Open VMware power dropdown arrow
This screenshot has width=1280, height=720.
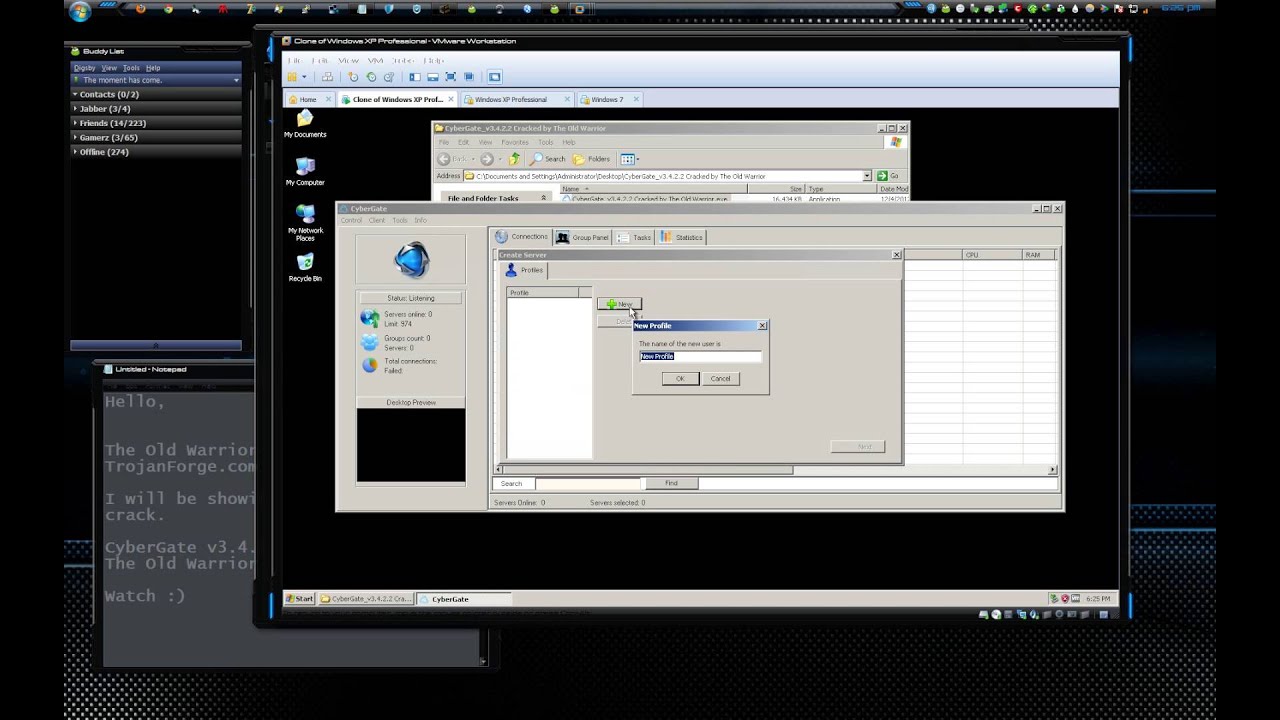(305, 77)
